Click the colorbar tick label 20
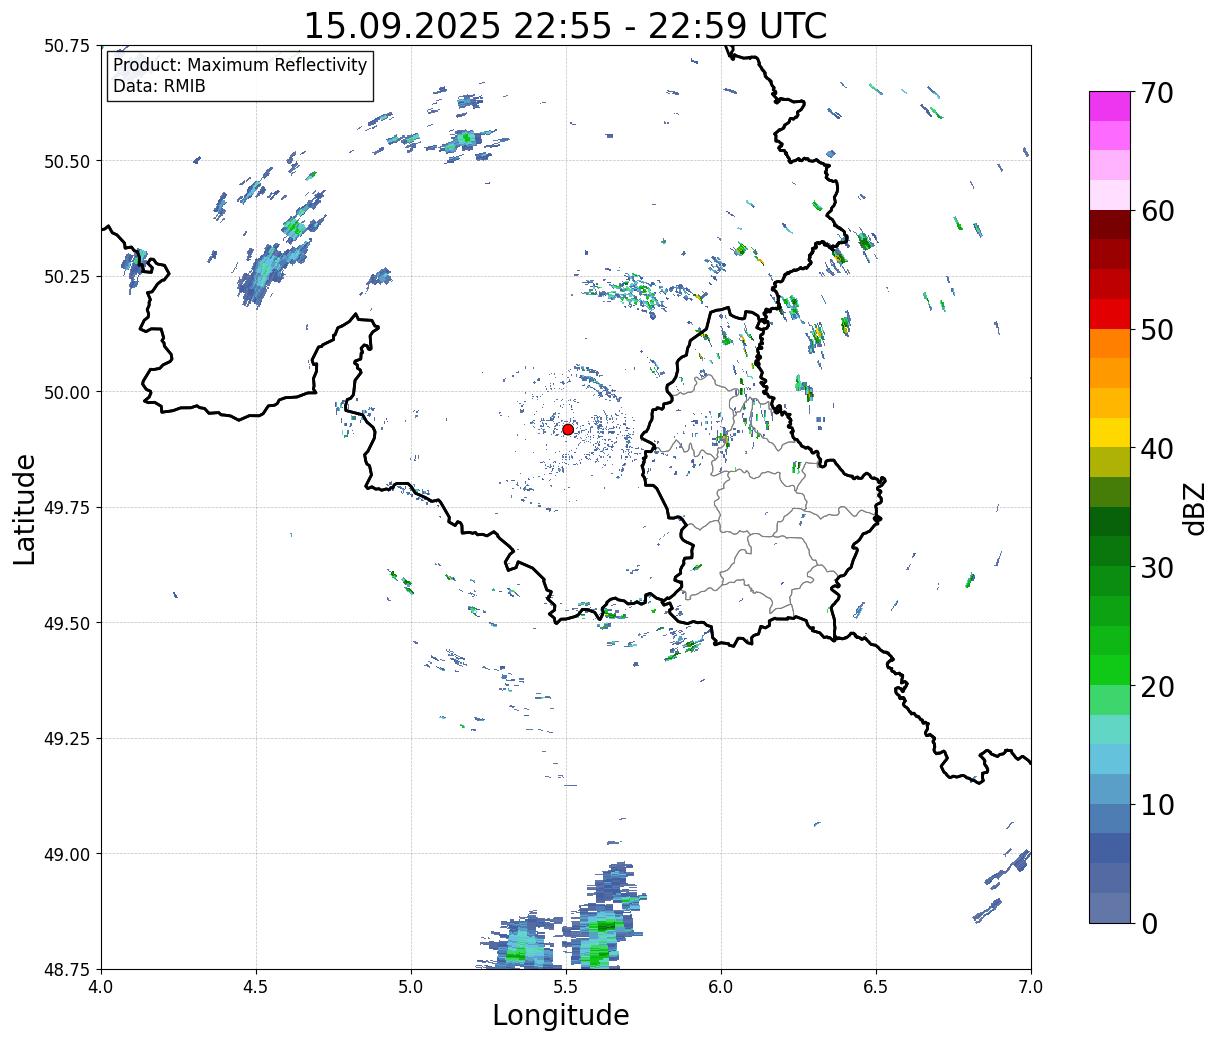The height and width of the screenshot is (1040, 1219). [1157, 687]
